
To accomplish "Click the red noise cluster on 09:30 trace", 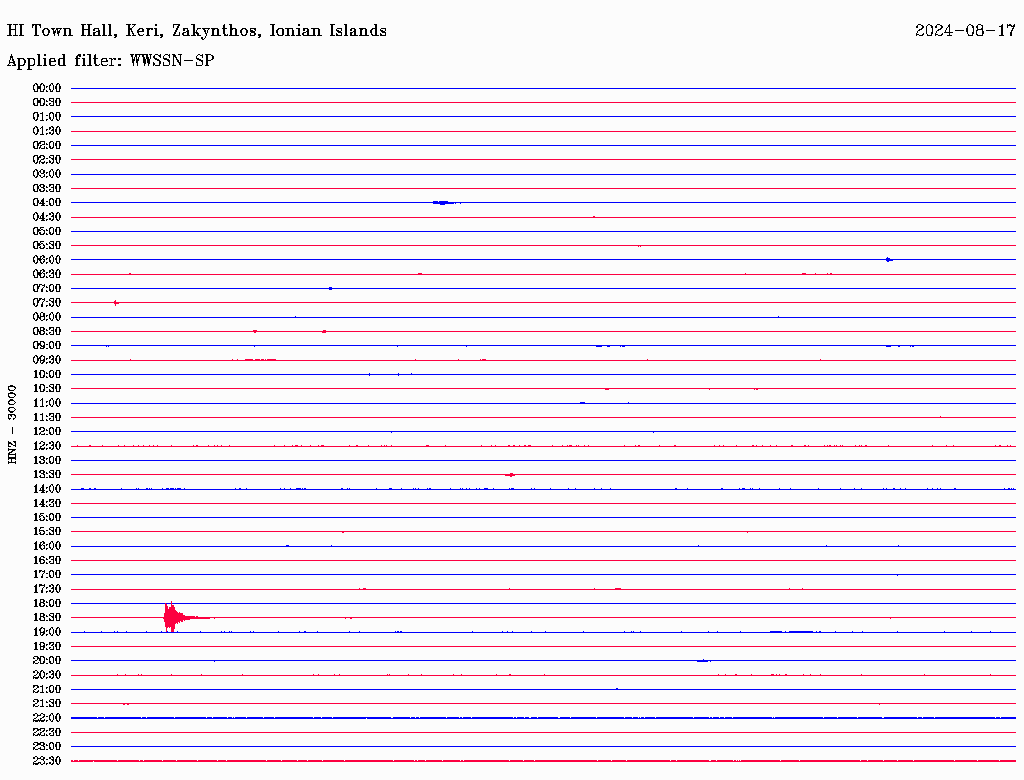I will 260,360.
